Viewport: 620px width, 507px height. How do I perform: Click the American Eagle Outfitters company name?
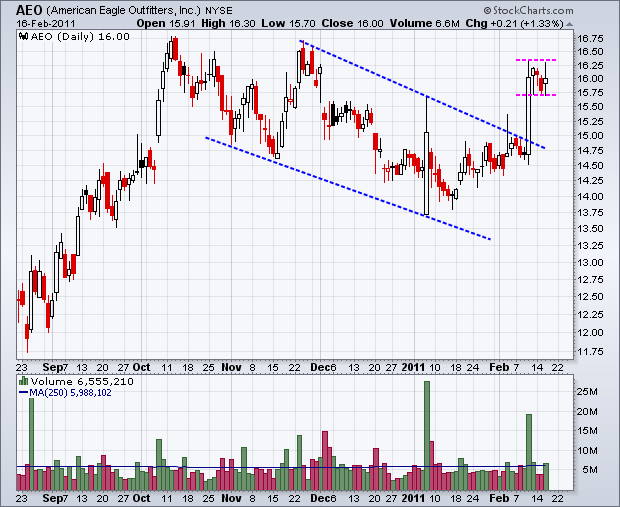pos(123,10)
